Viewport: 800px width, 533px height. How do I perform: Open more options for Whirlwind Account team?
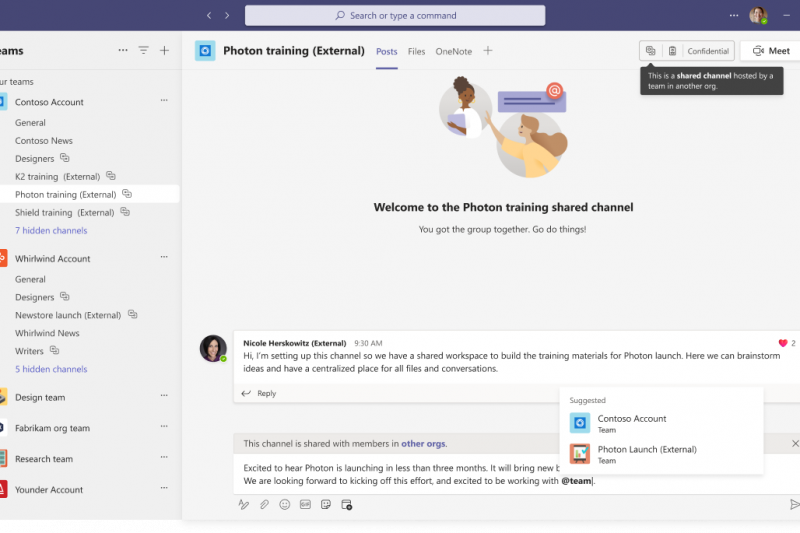click(x=164, y=257)
